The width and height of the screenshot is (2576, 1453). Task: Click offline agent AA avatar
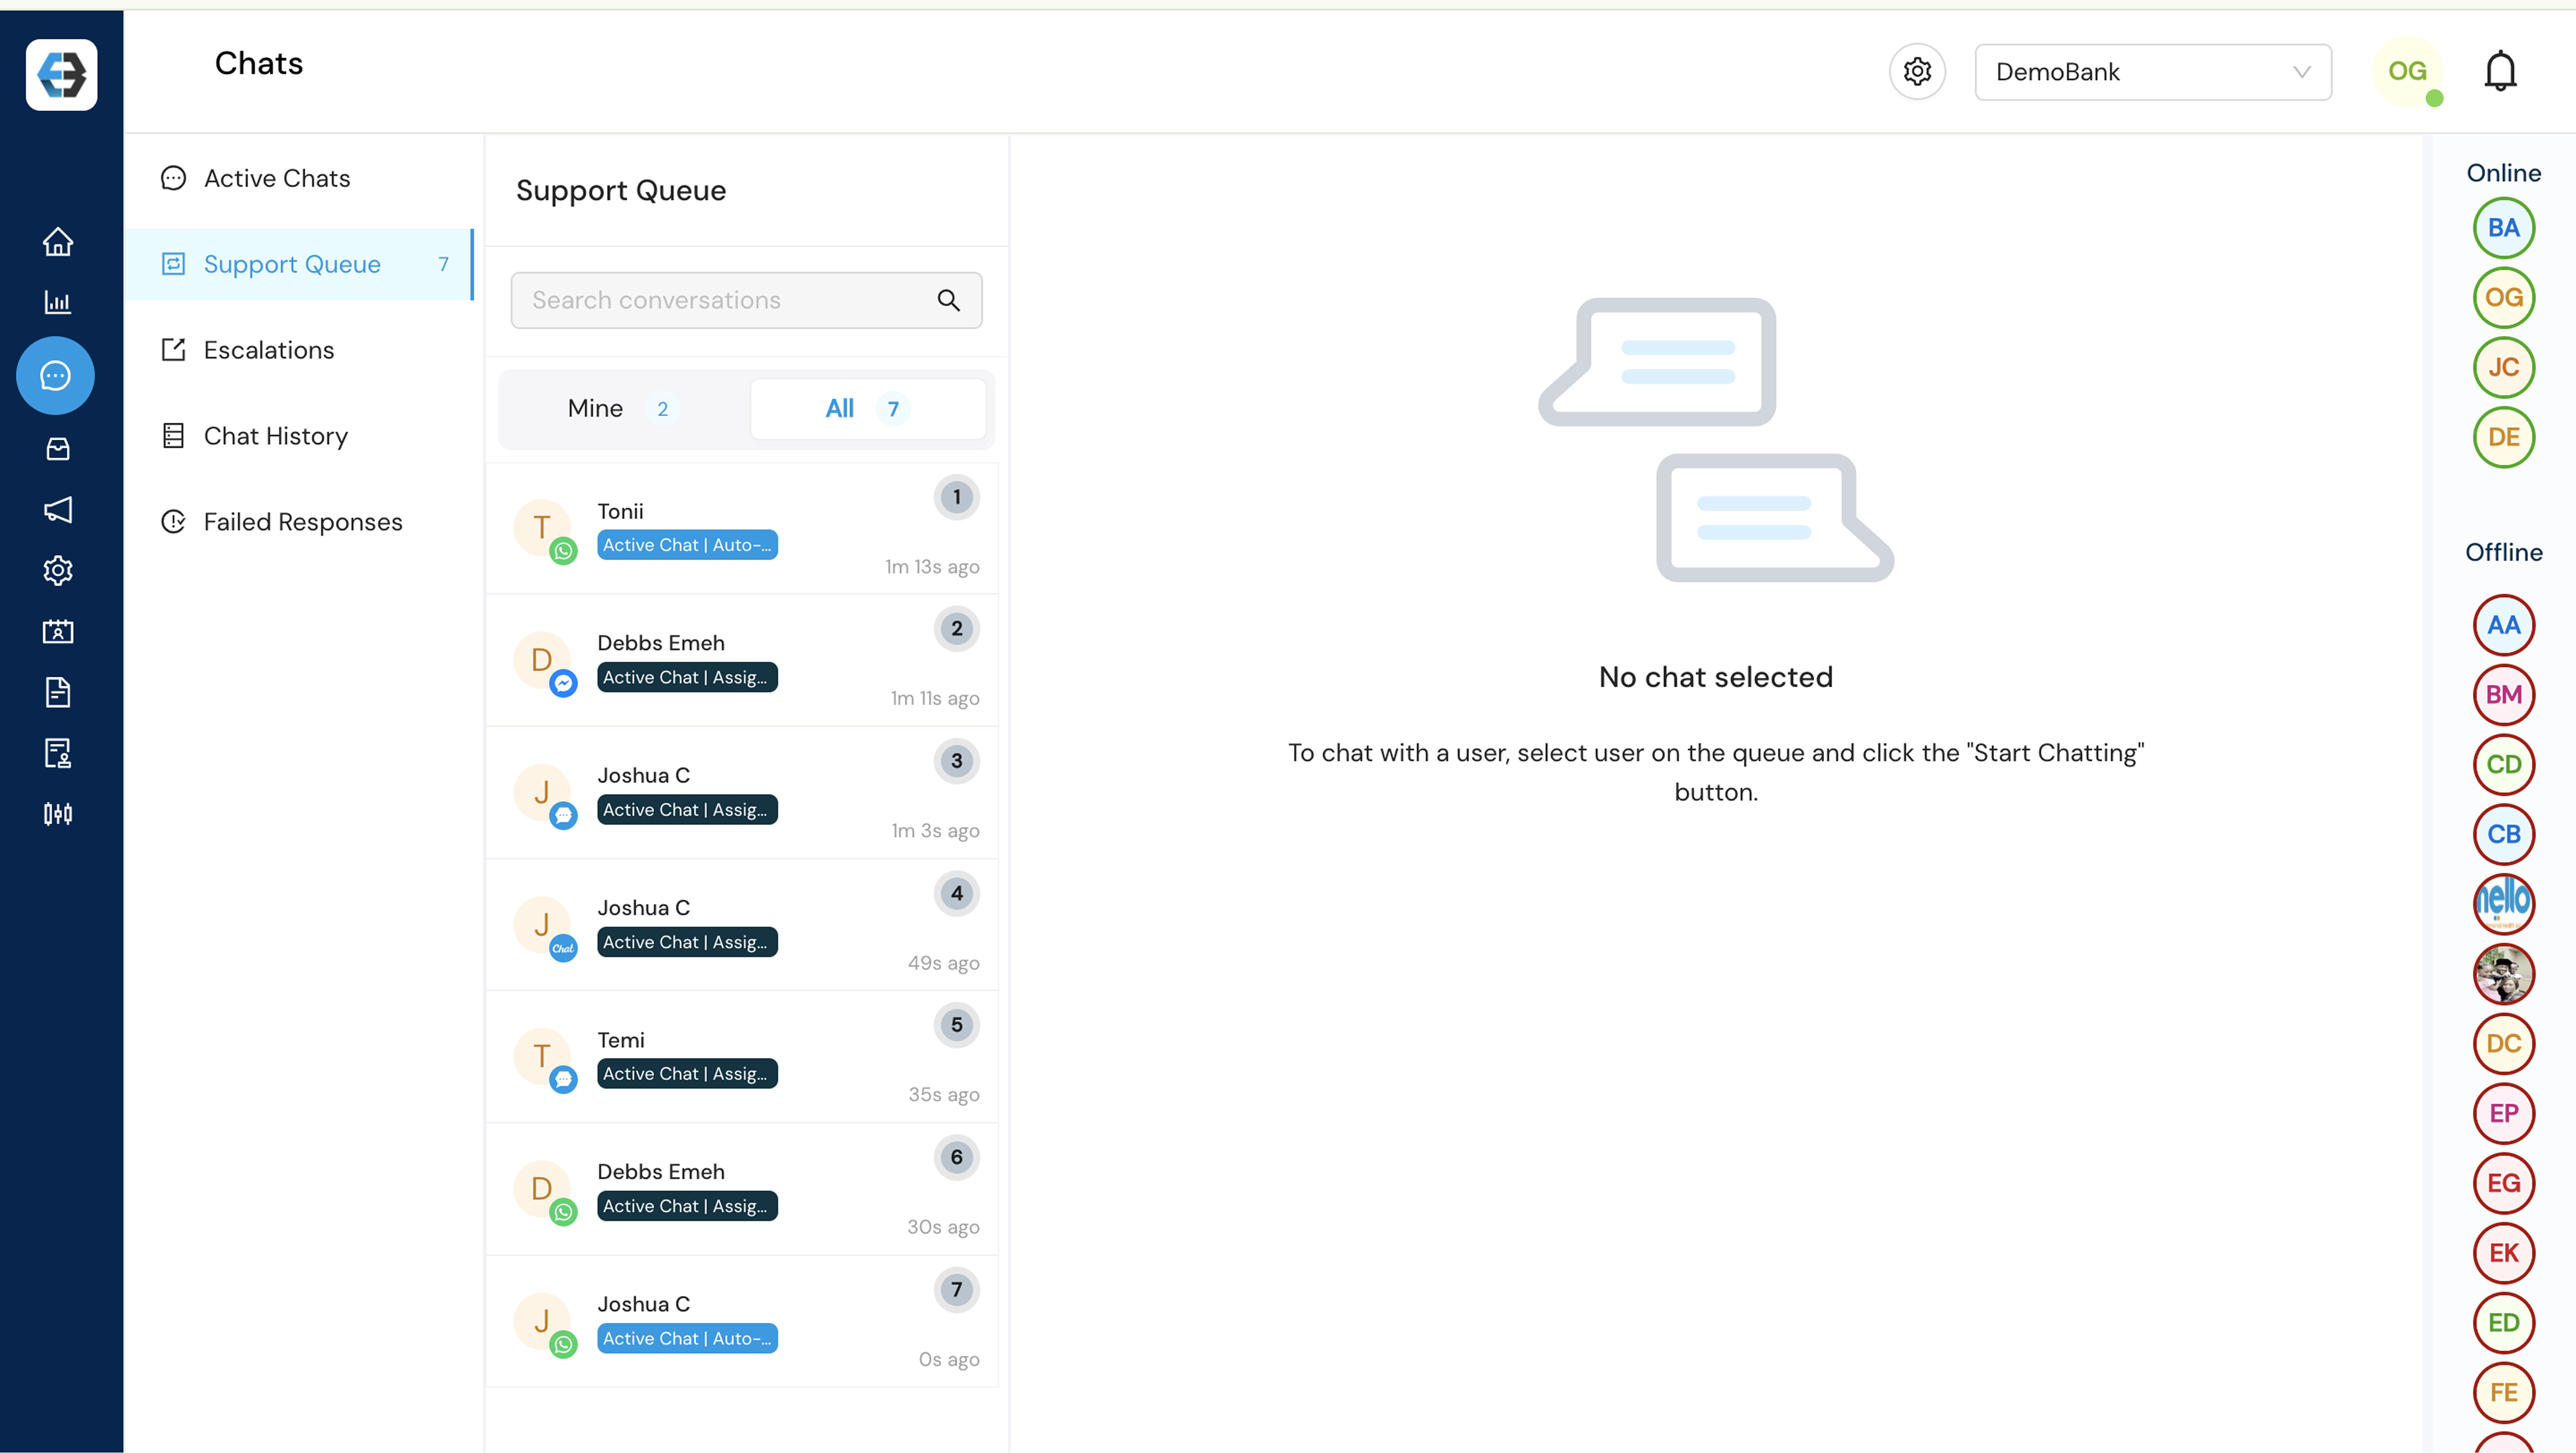point(2503,626)
